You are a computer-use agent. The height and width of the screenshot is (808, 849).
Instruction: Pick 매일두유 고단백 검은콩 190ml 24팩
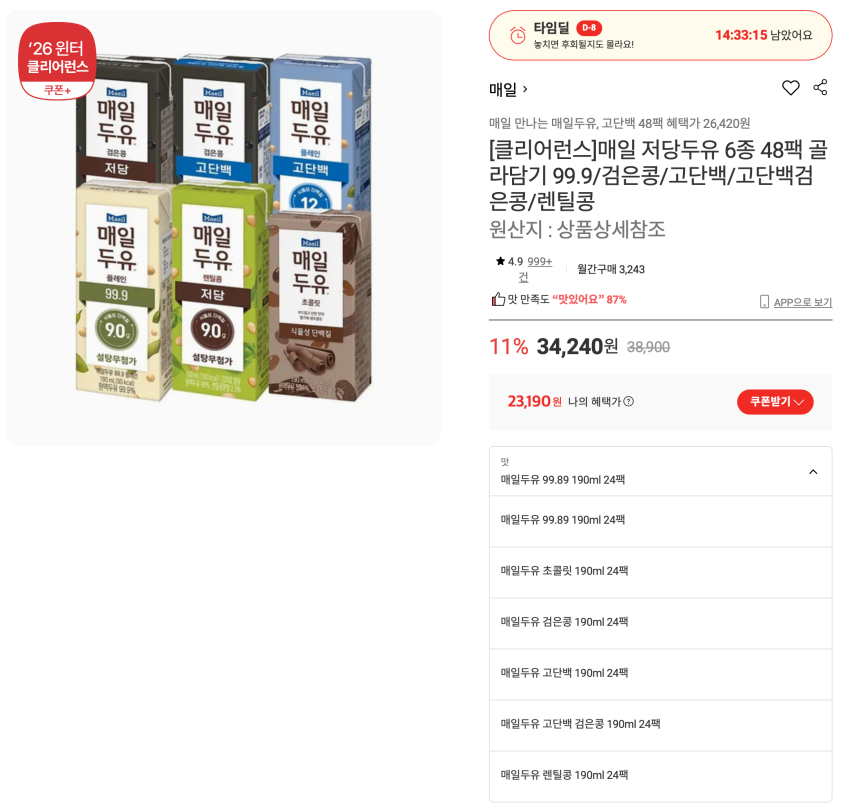point(660,725)
